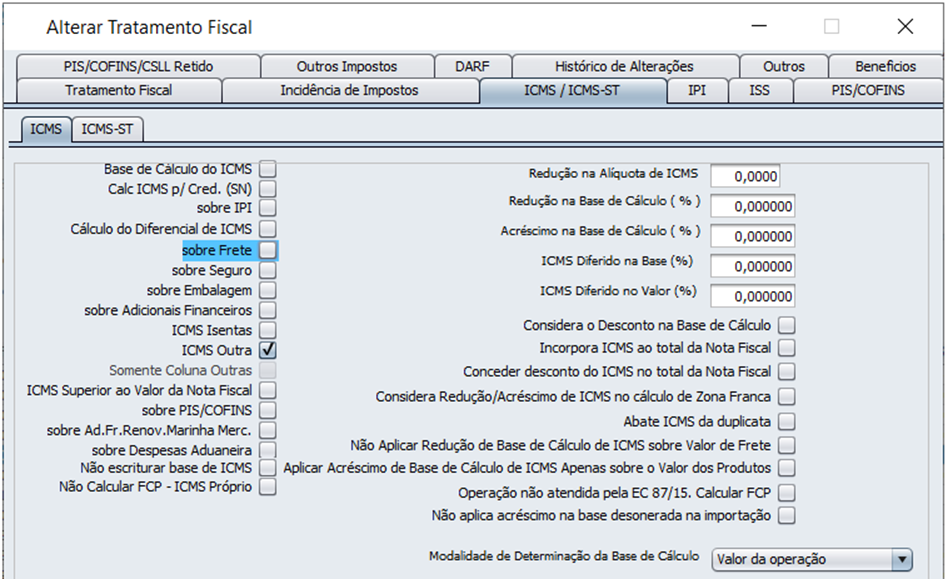
Task: Uncheck the ICMS Outra checkbox
Action: click(x=268, y=350)
